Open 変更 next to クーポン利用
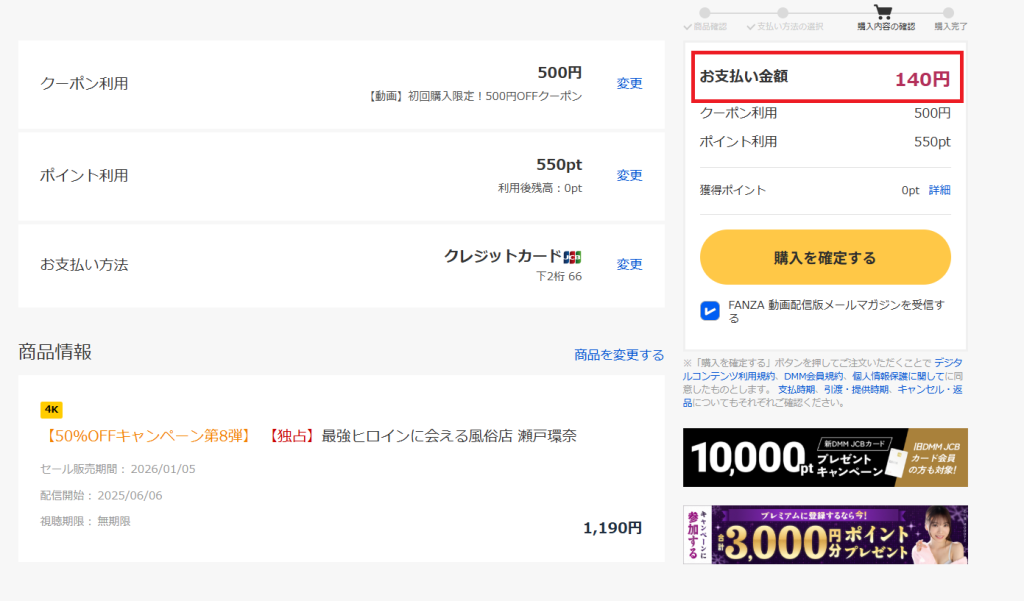This screenshot has height=601, width=1024. (x=629, y=84)
